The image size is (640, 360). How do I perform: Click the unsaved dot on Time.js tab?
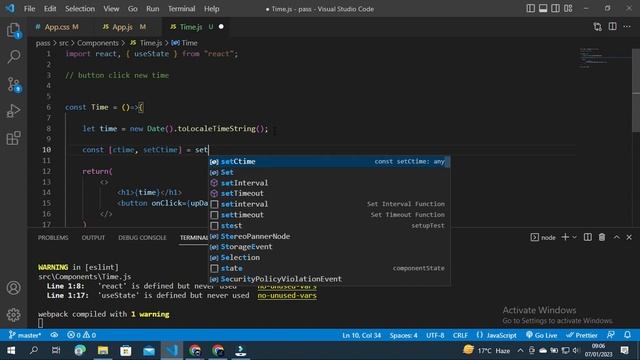pos(221,27)
